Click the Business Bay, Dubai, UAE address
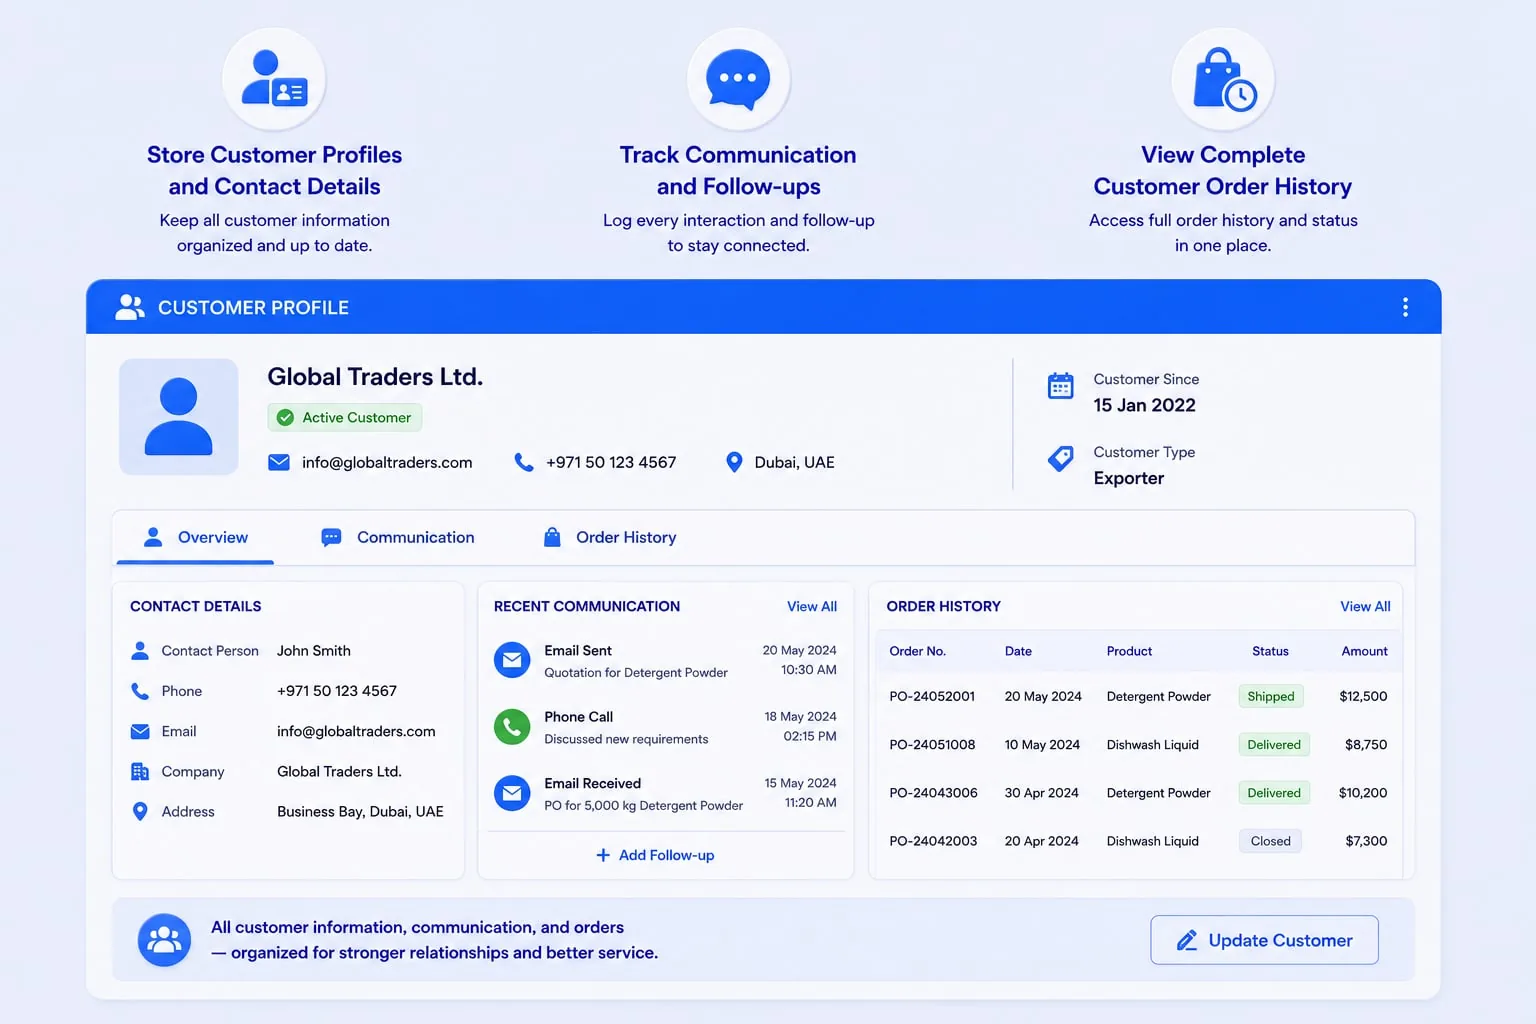1536x1024 pixels. (x=360, y=812)
